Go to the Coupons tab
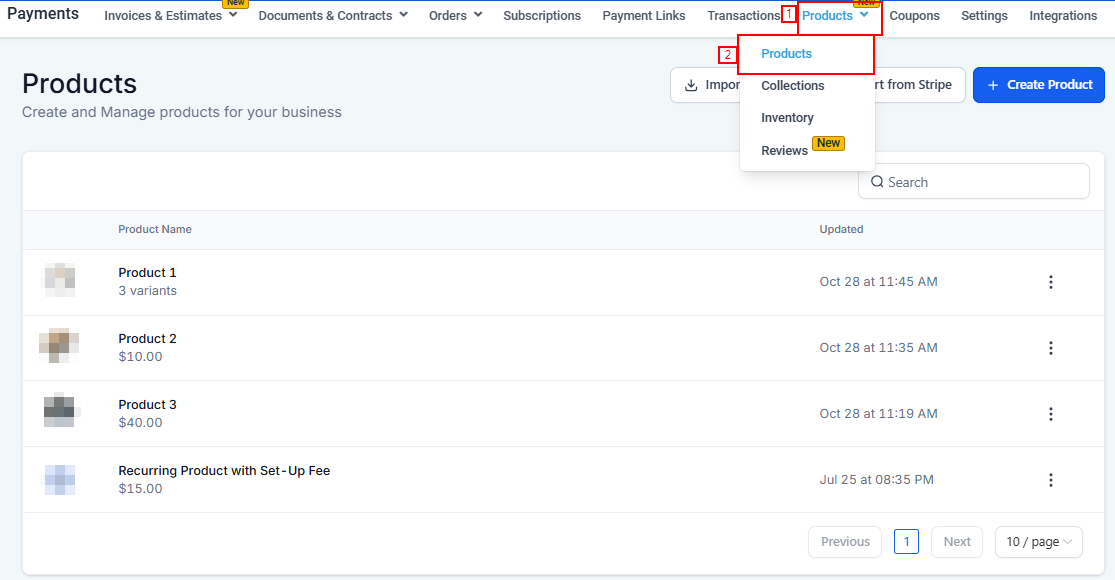 [x=914, y=16]
